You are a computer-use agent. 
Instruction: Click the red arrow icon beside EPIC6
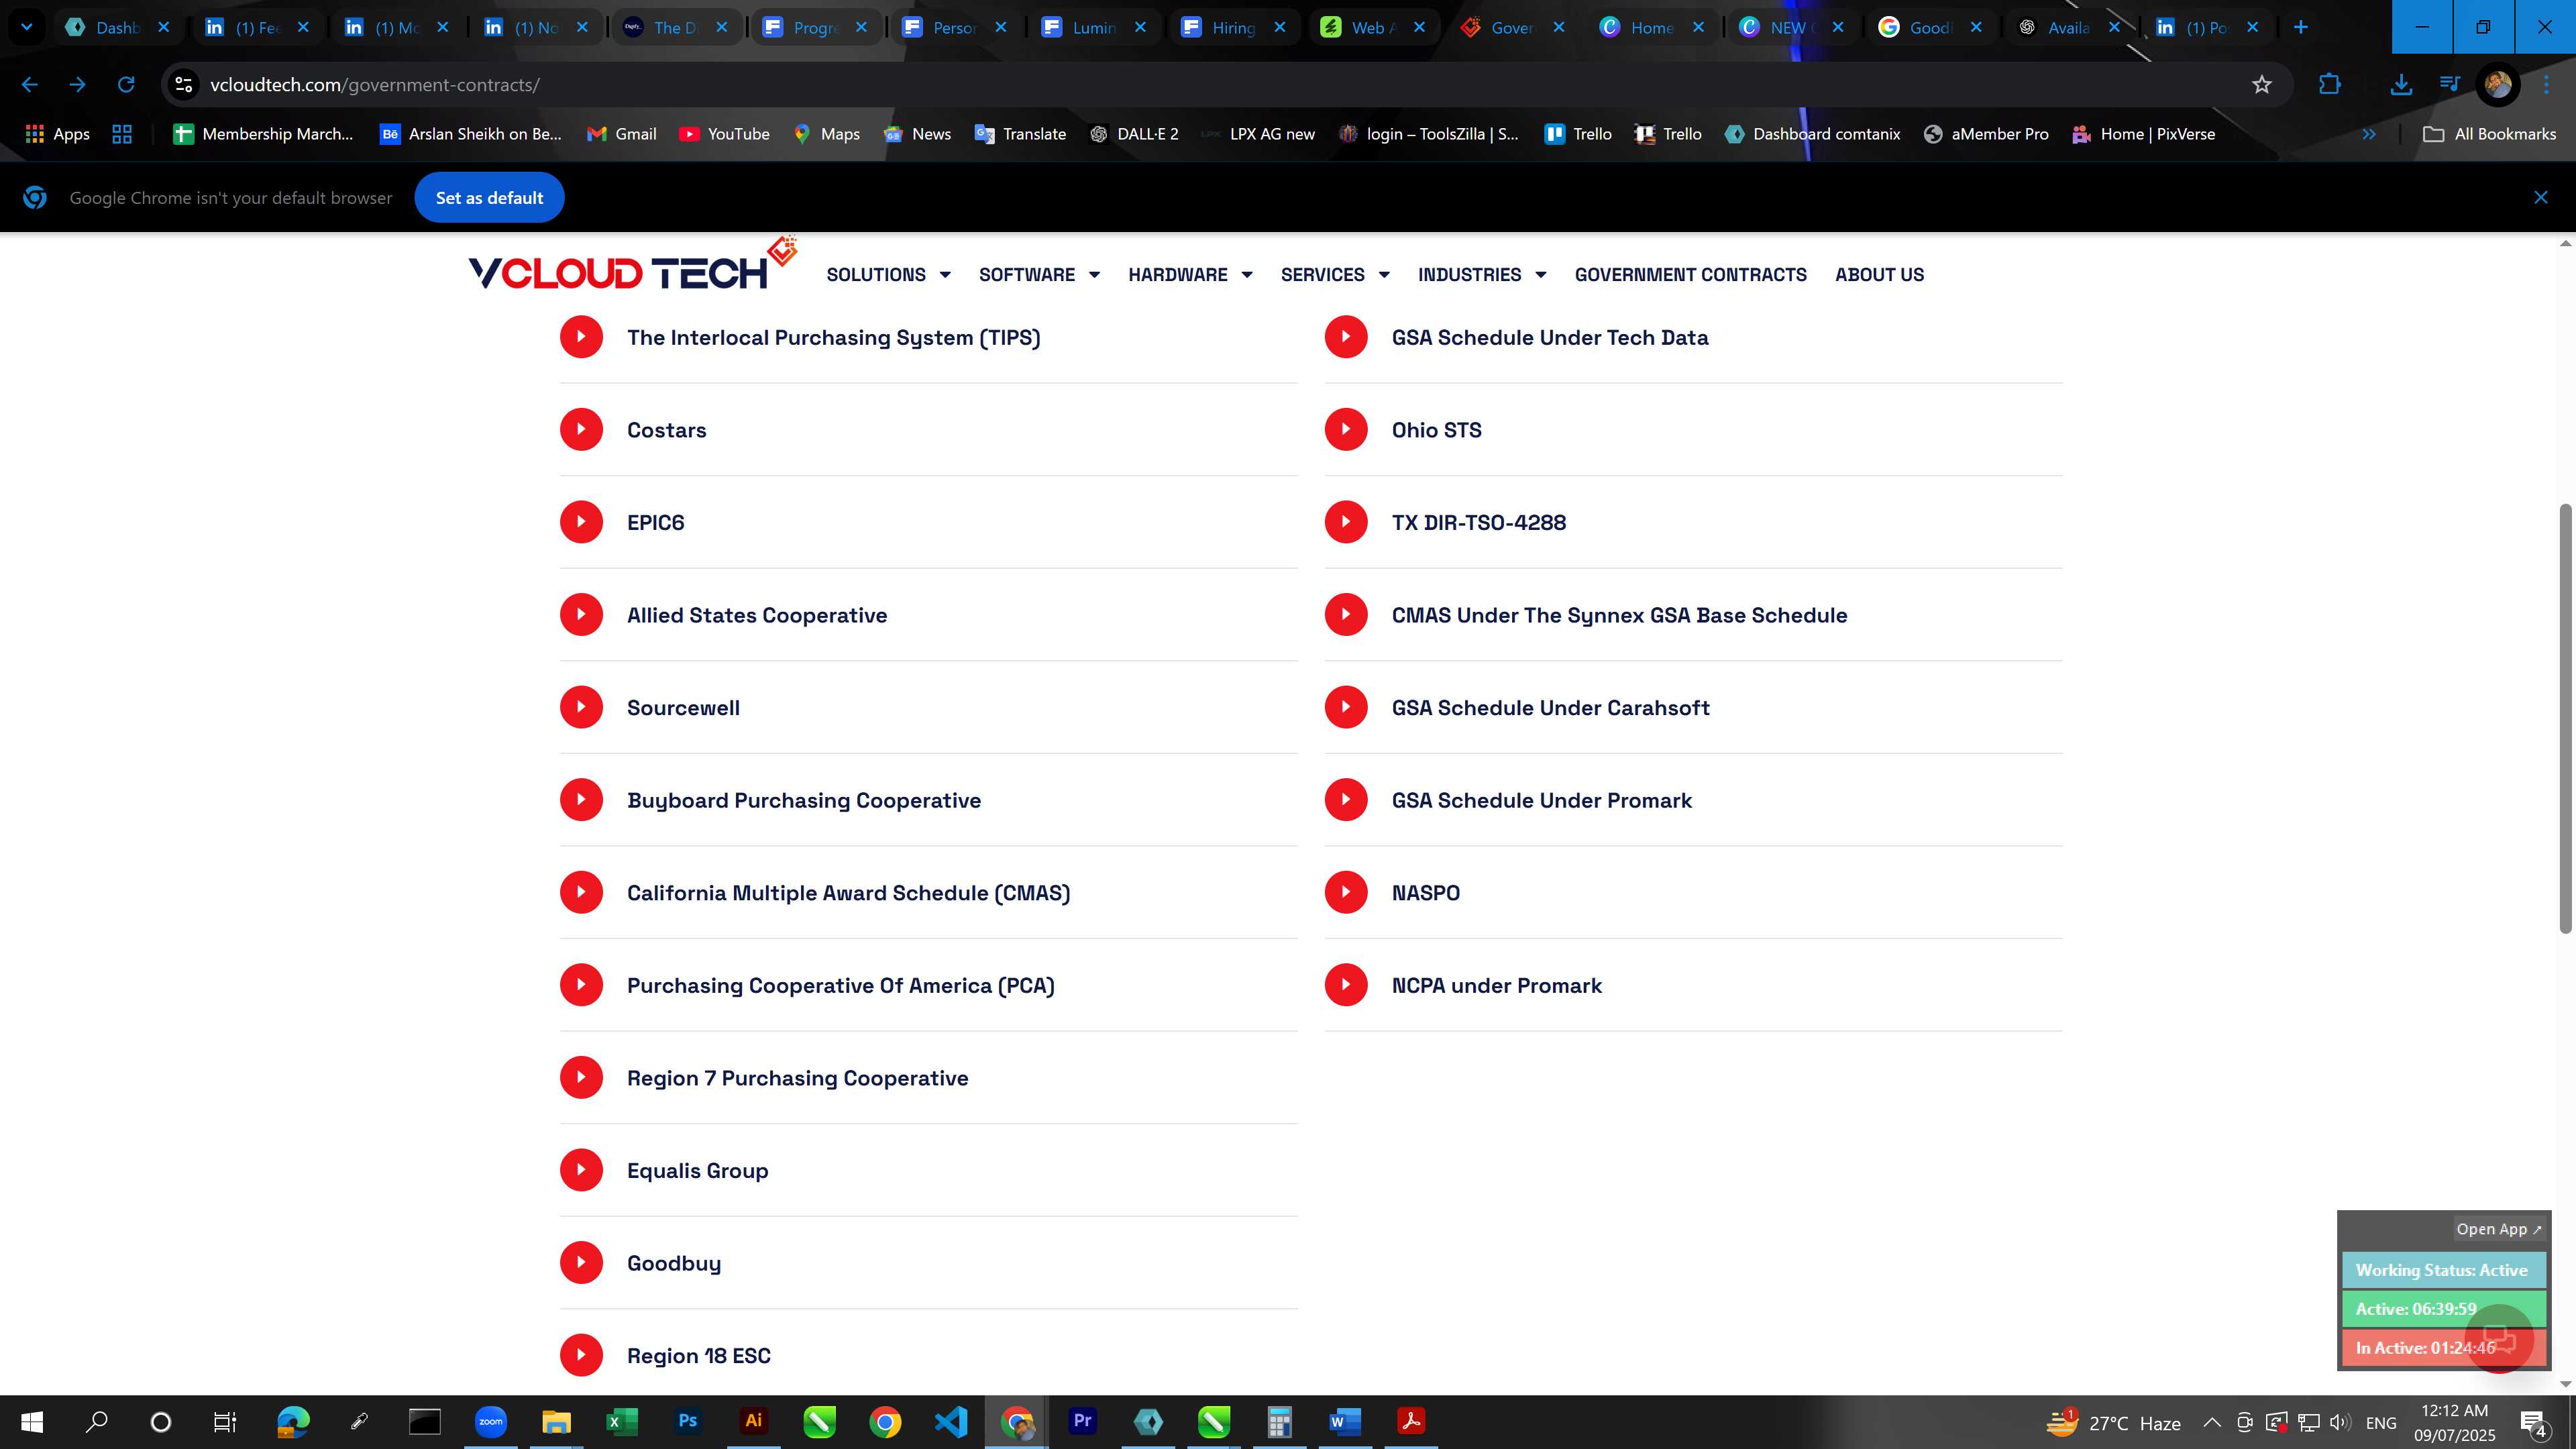(x=581, y=522)
